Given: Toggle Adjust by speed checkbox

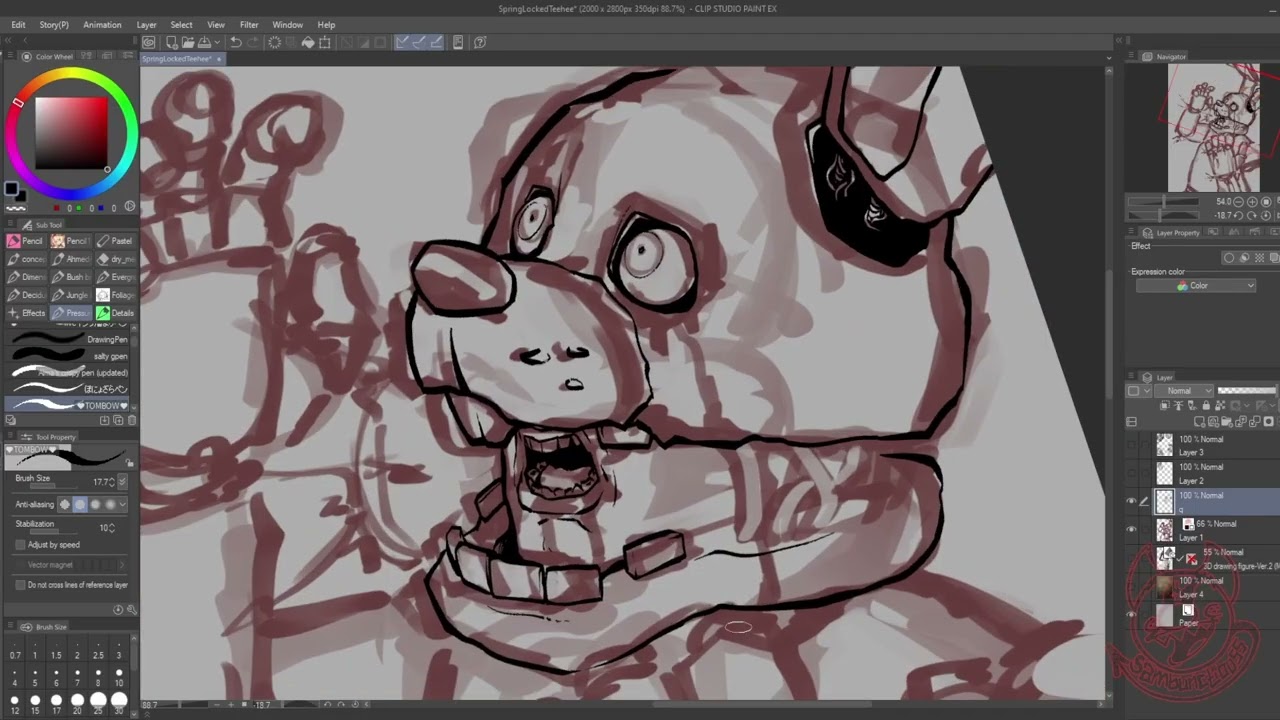Looking at the screenshot, I should point(20,545).
